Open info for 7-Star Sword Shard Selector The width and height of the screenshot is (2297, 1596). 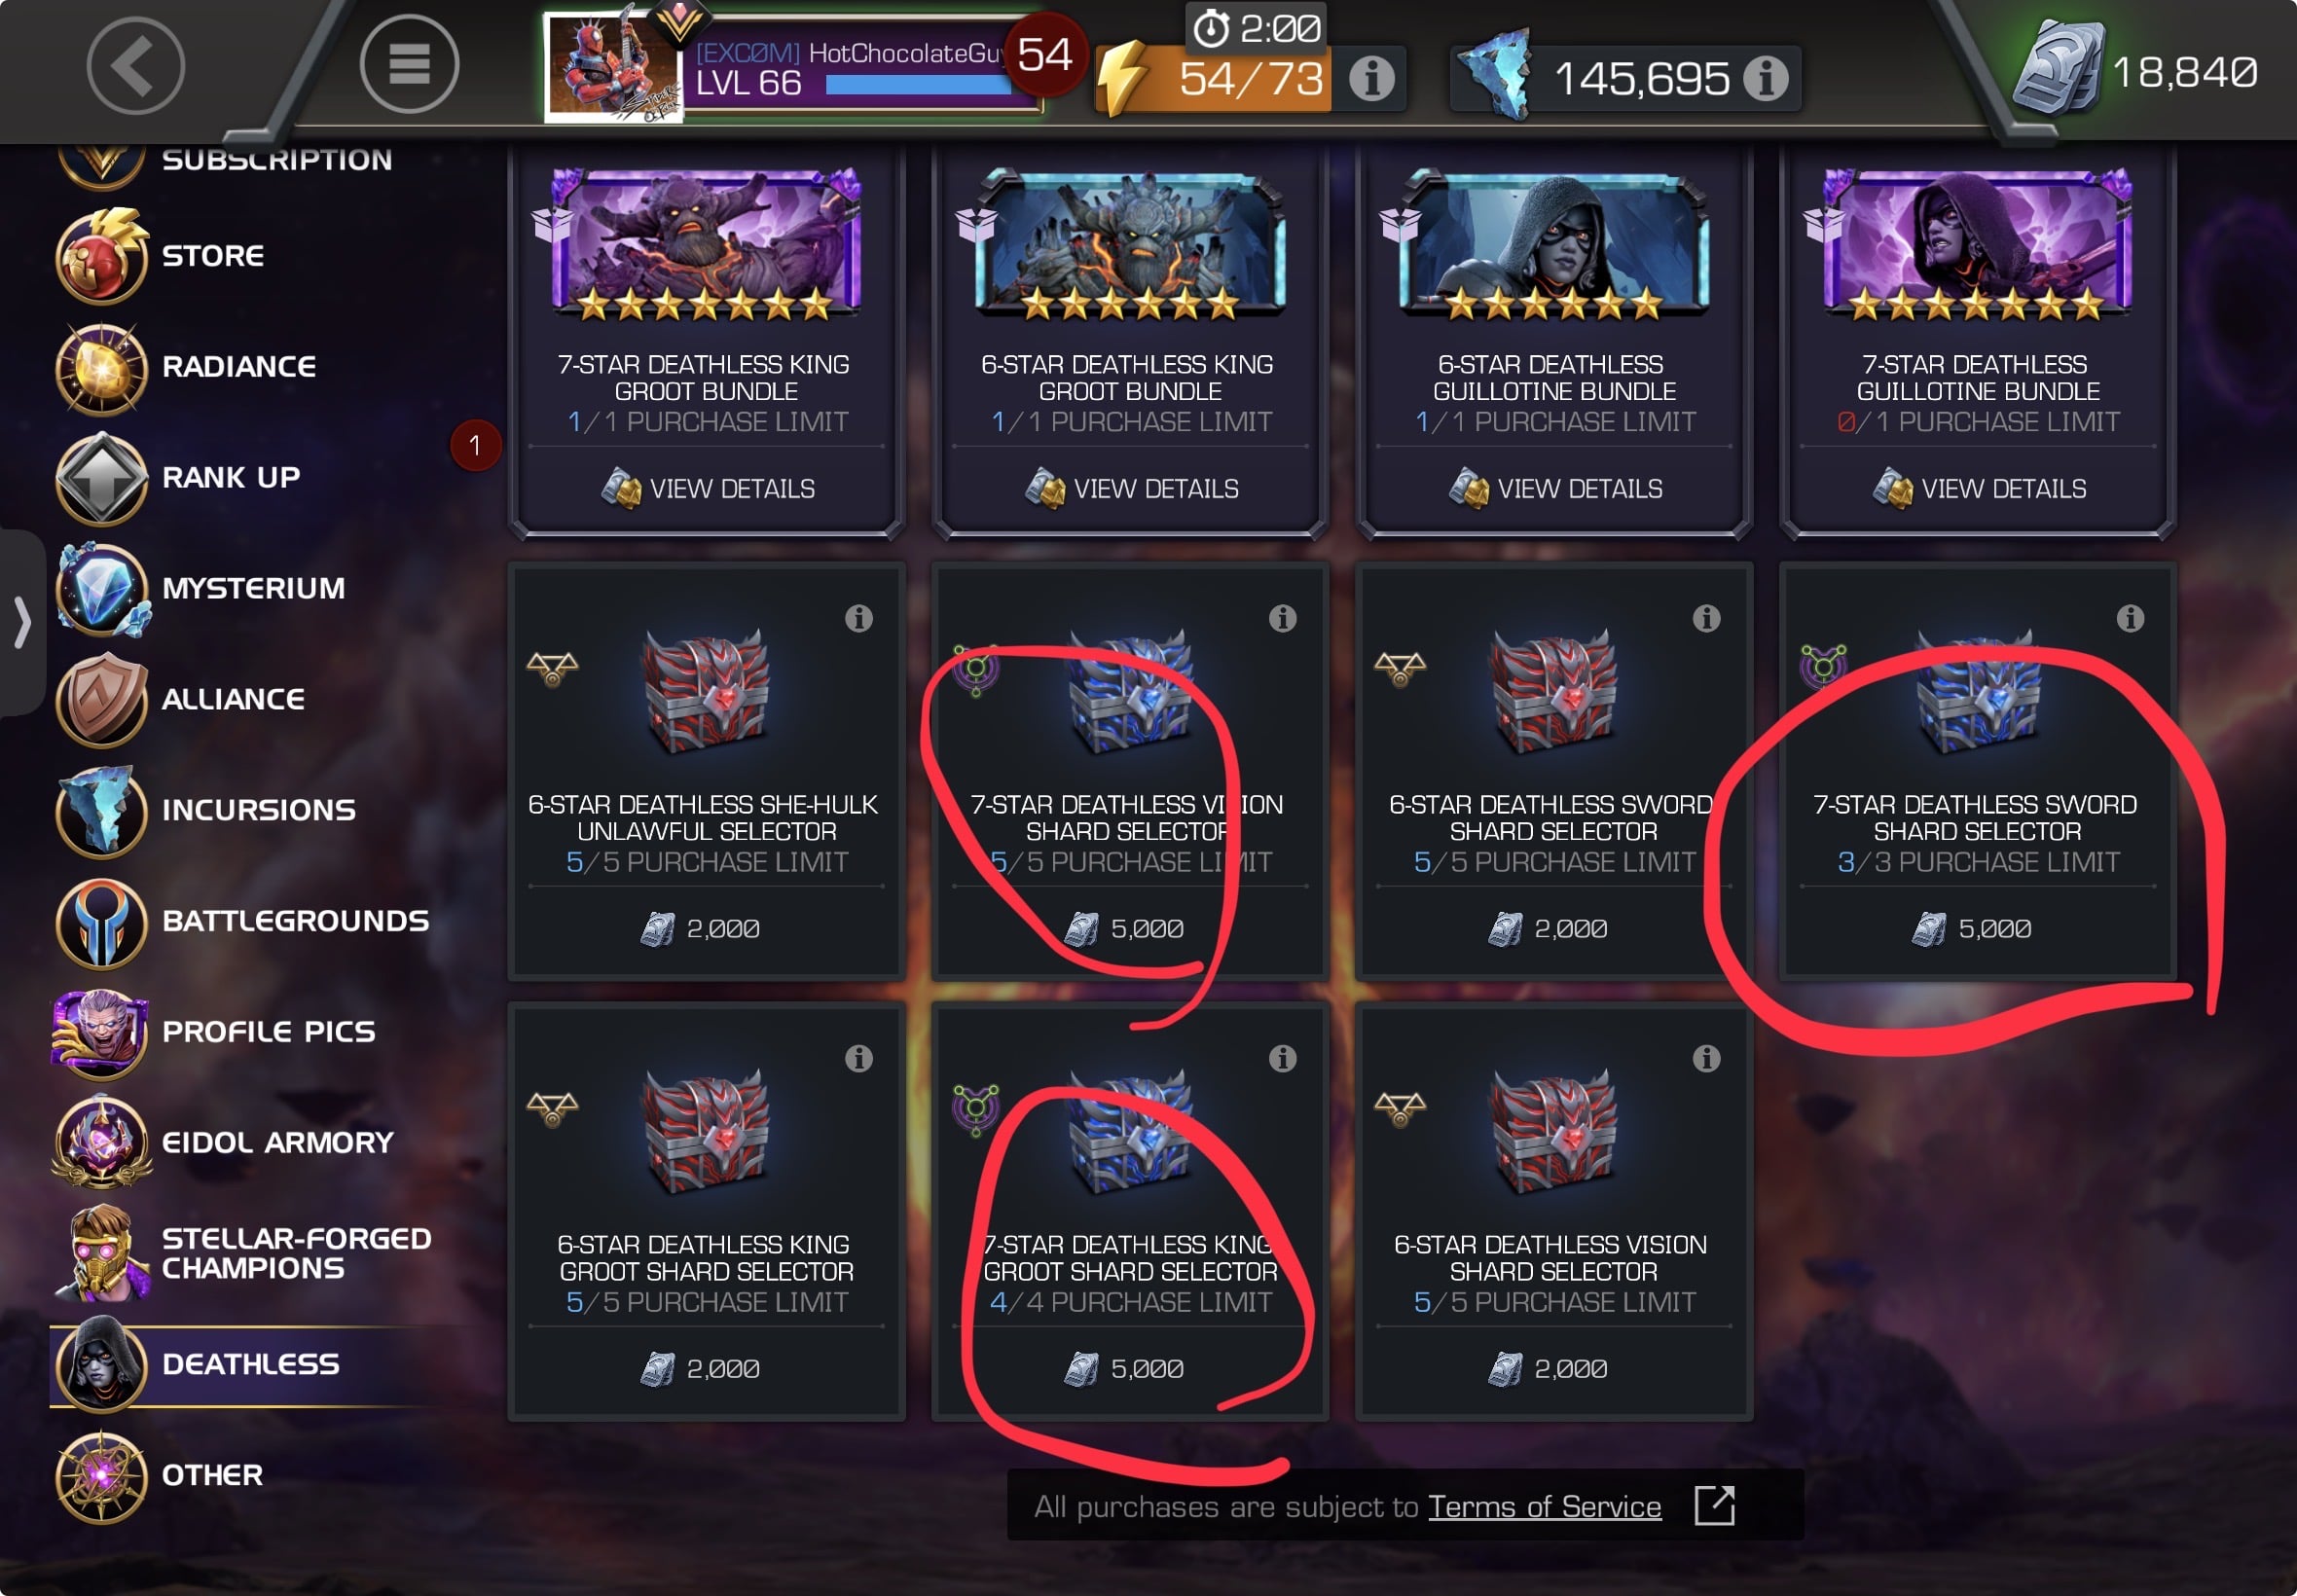[2130, 618]
